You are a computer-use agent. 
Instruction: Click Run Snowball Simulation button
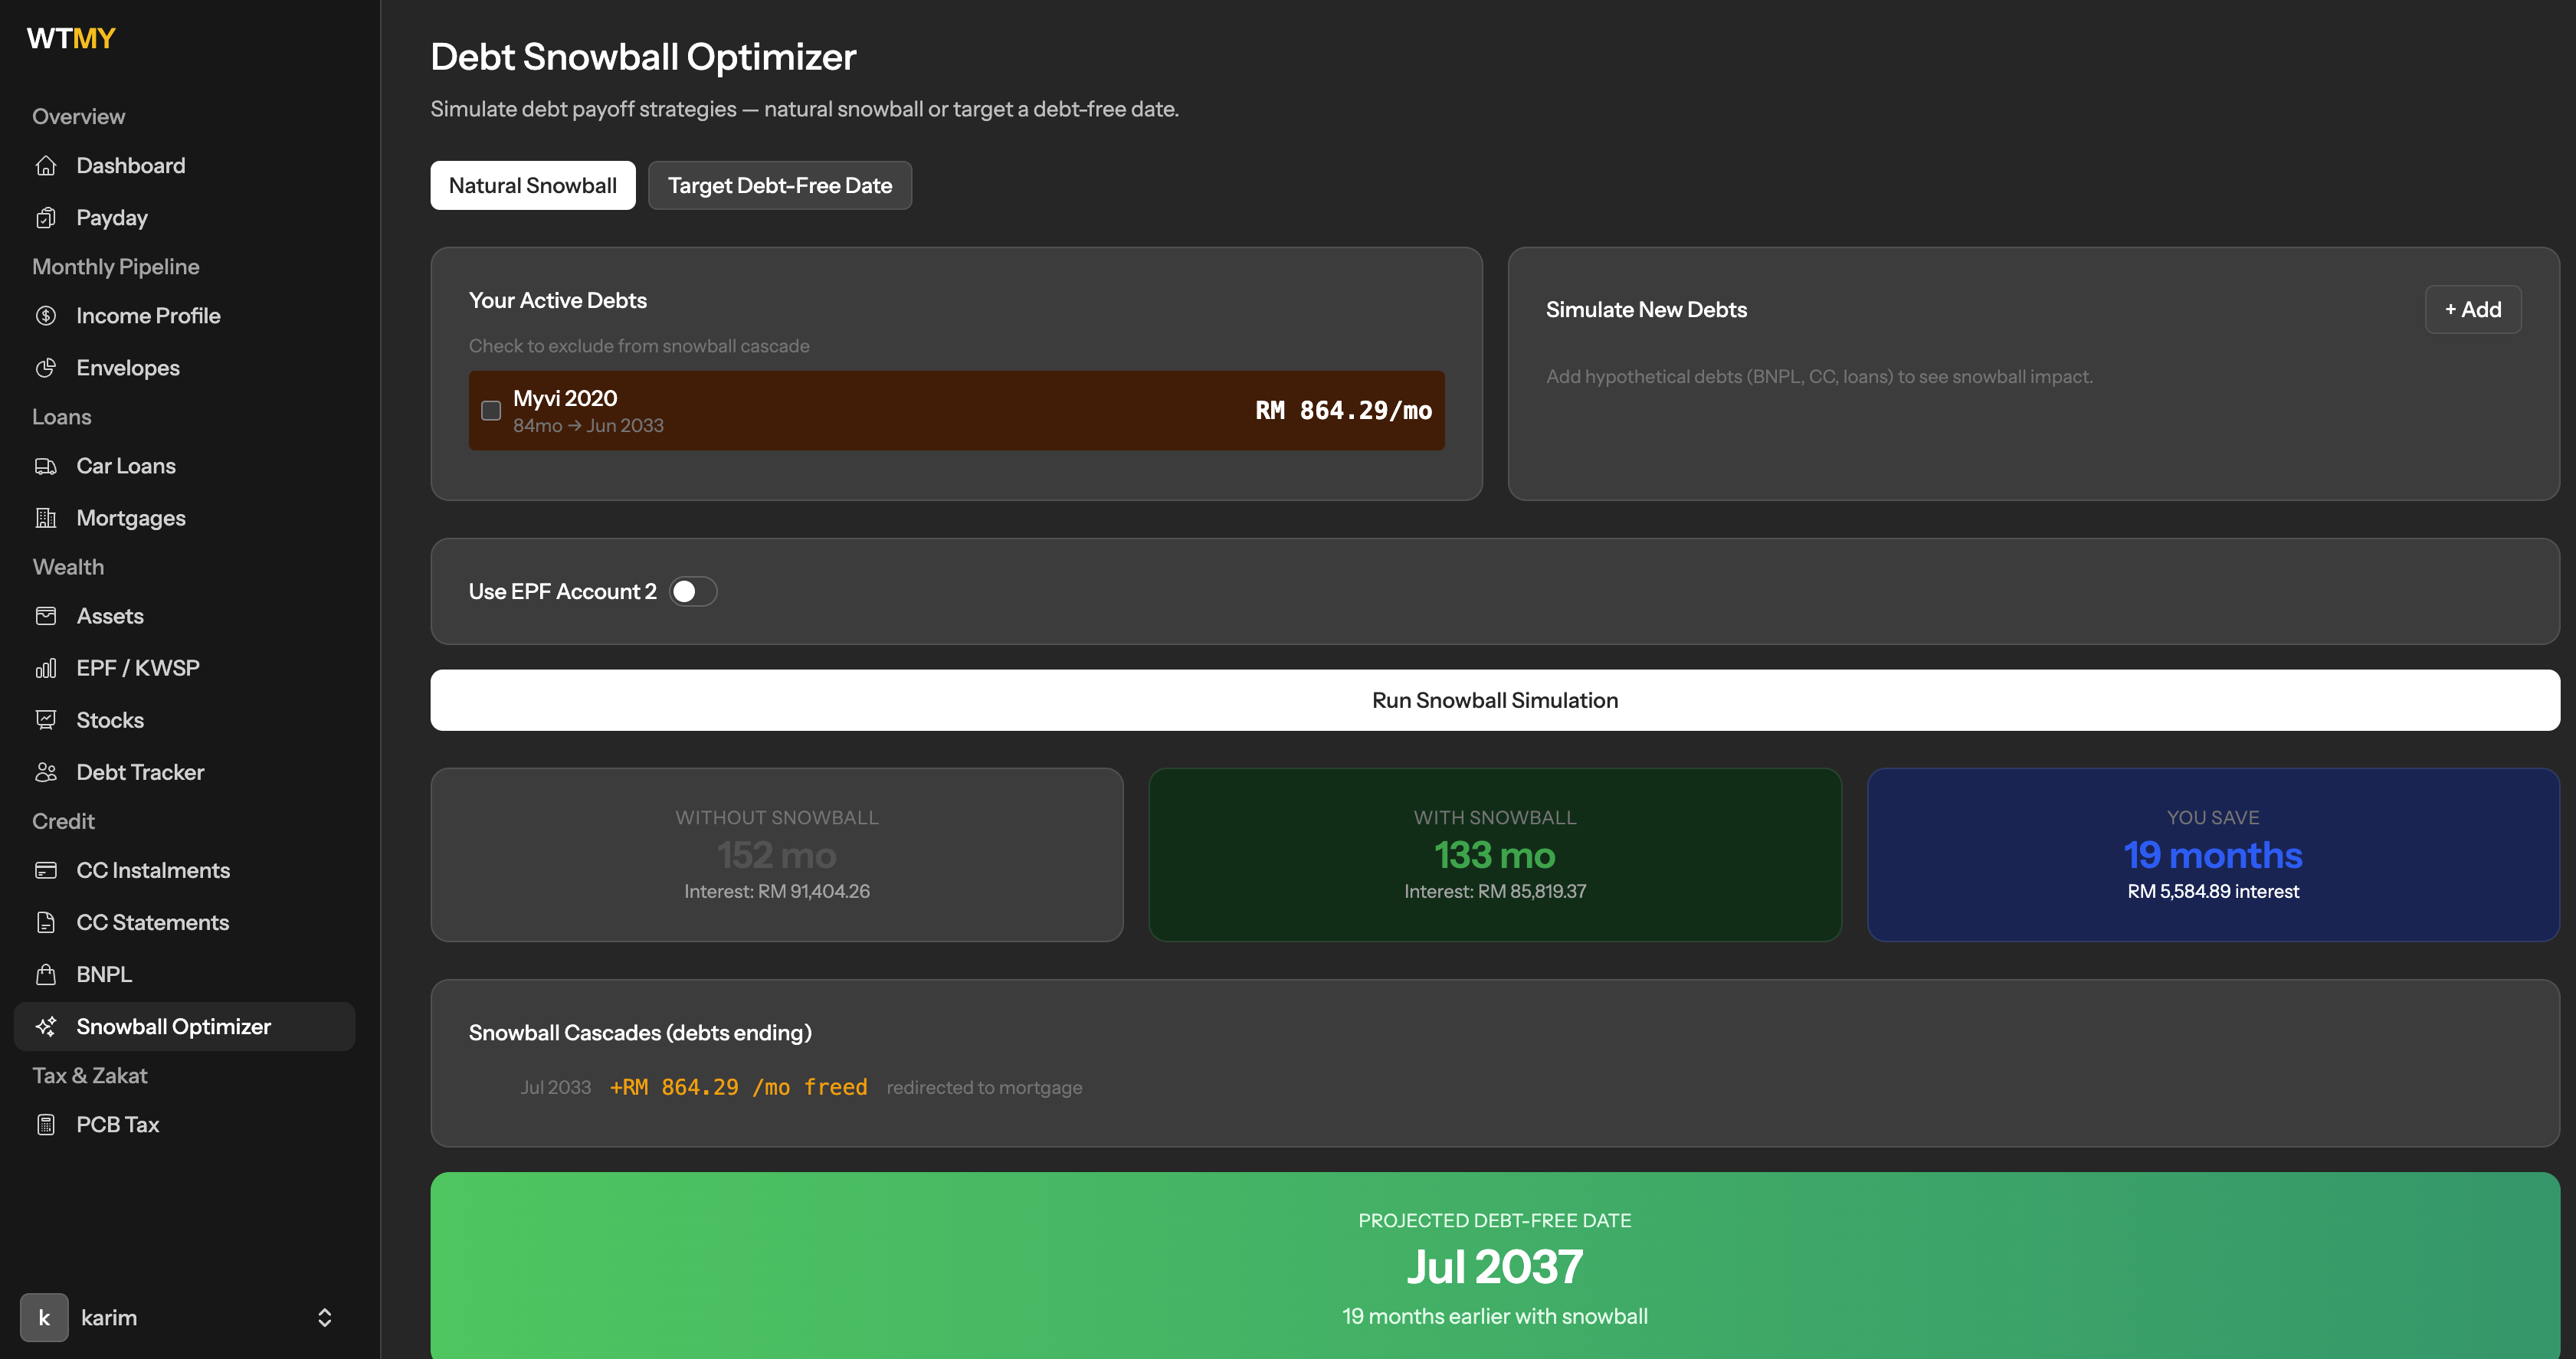tap(1495, 700)
